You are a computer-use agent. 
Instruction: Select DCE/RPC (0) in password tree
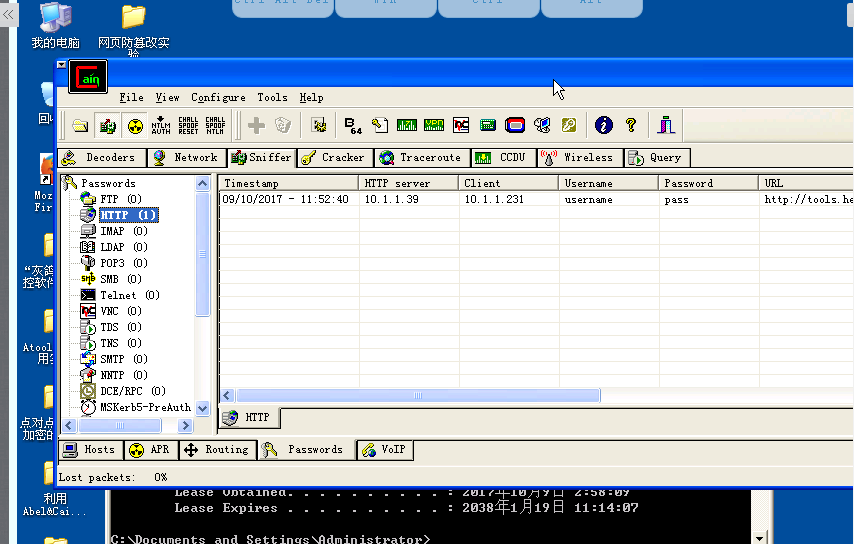(x=133, y=391)
